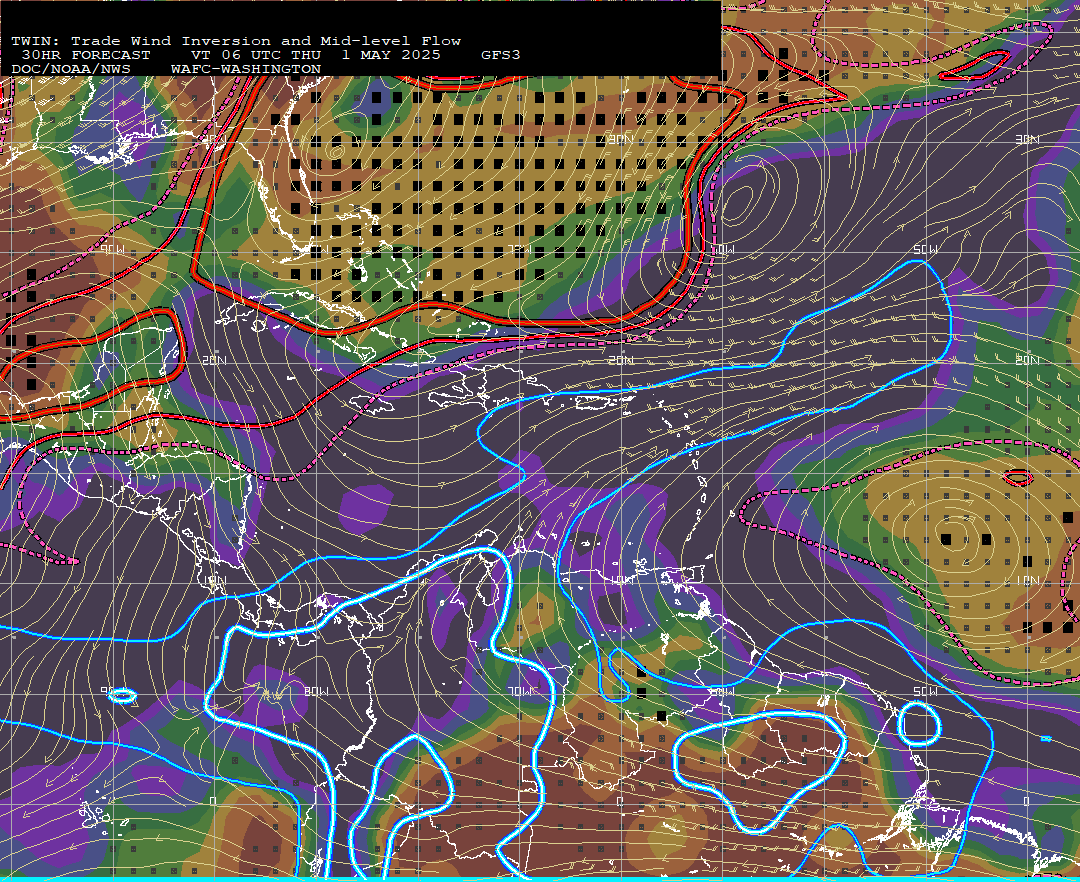The height and width of the screenshot is (882, 1080).
Task: Click the 80W longitude label near Panama's coast
Action: (316, 691)
